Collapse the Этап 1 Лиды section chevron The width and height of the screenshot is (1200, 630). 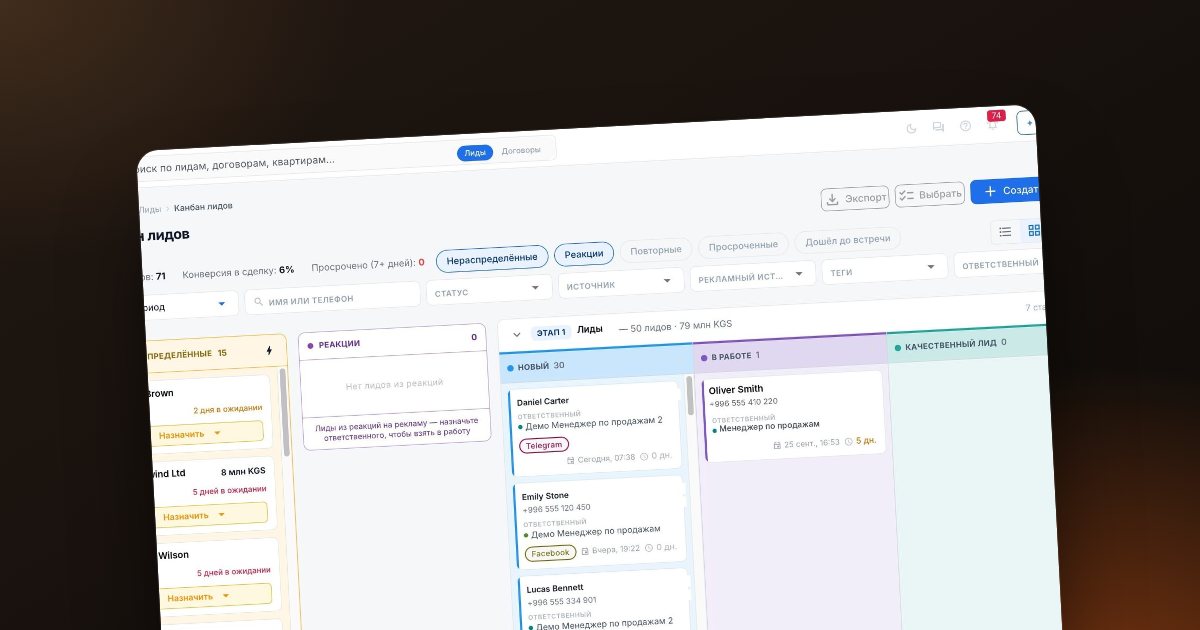coord(517,334)
